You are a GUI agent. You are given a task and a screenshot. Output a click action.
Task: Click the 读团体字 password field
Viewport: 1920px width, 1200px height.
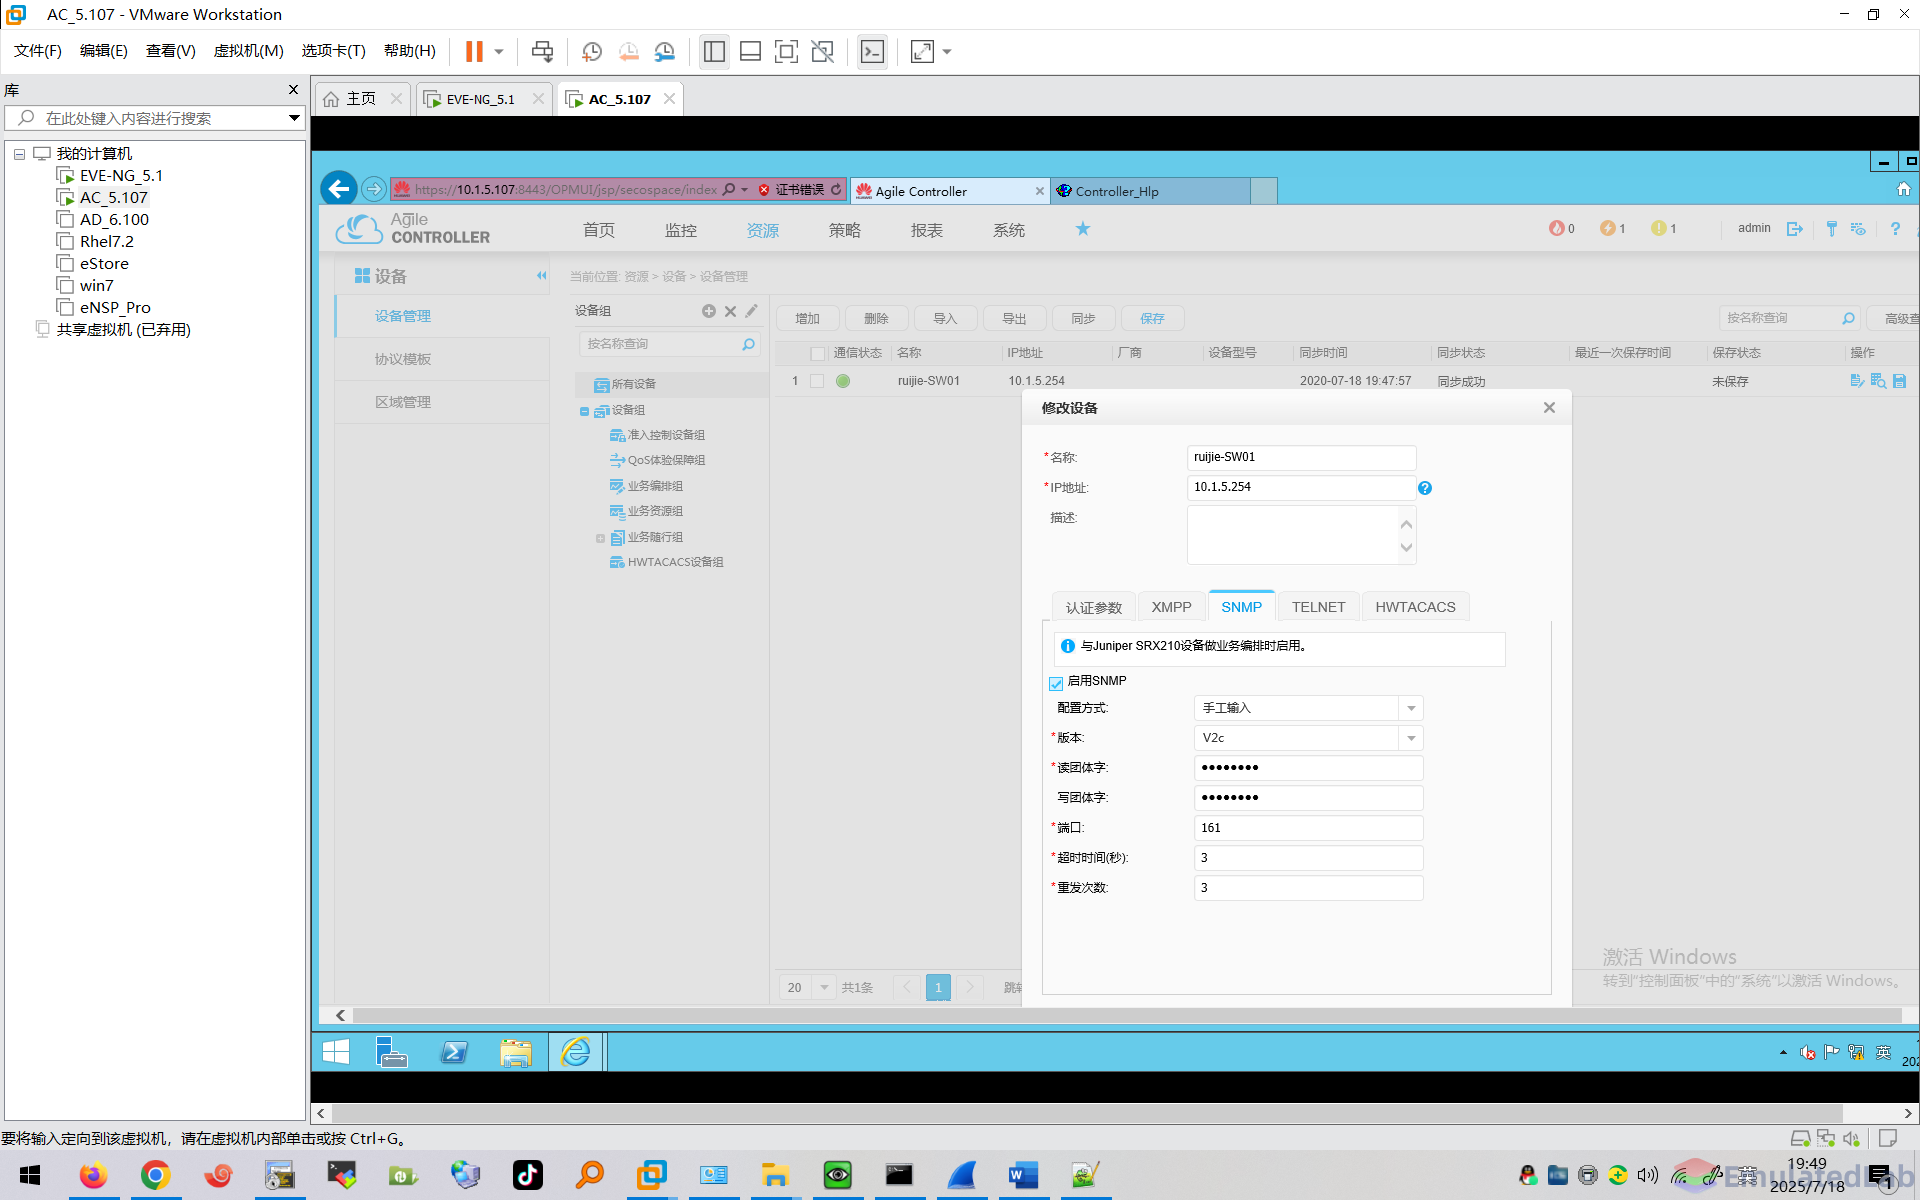[x=1308, y=768]
